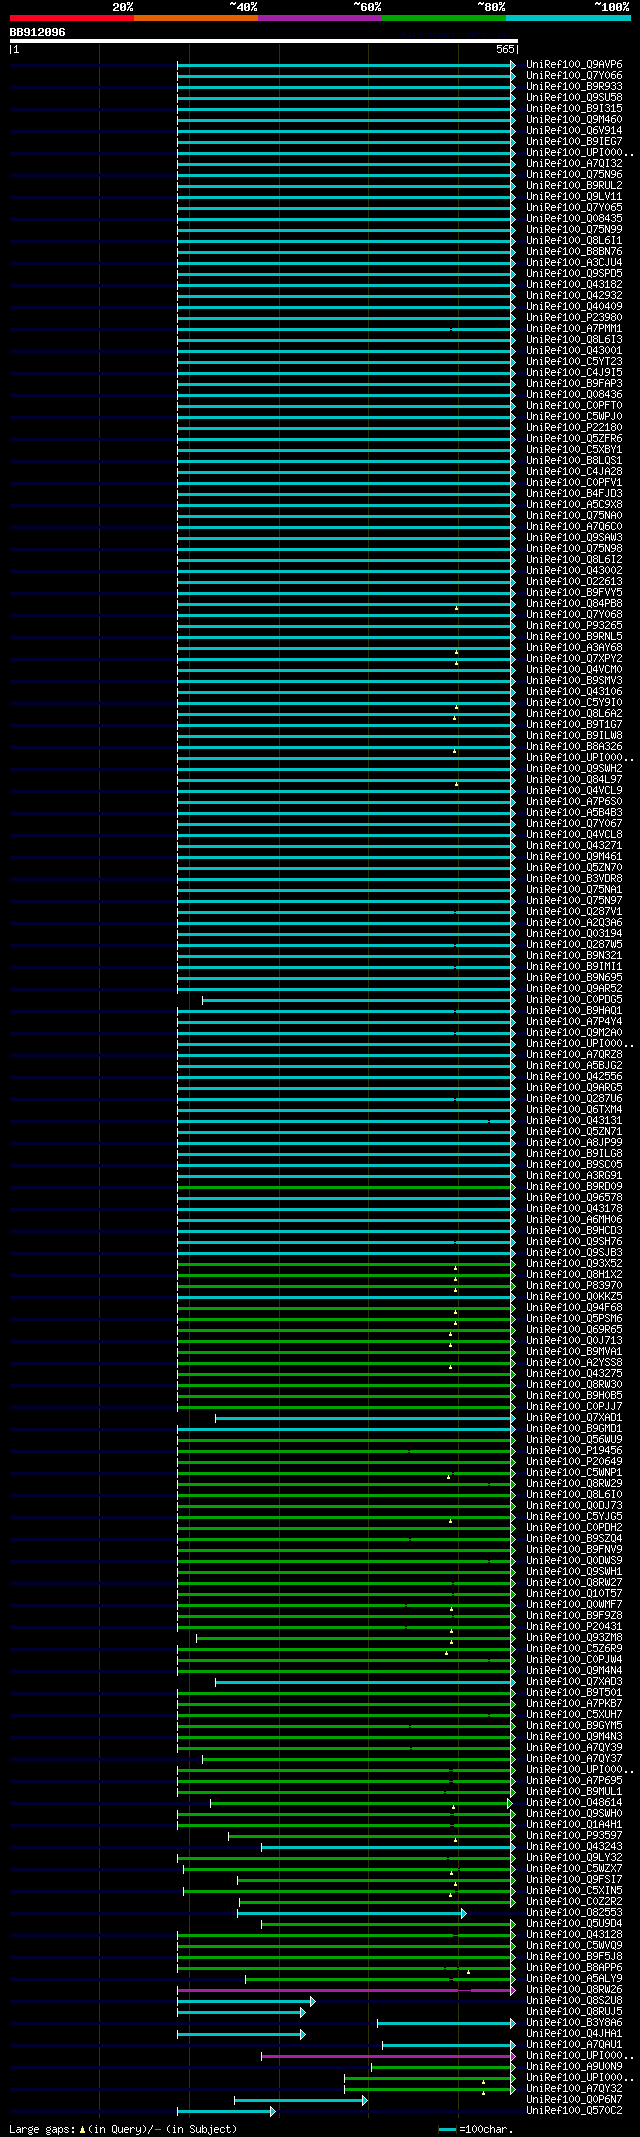Select the UniRef100_Q10T57 label

(574, 1593)
